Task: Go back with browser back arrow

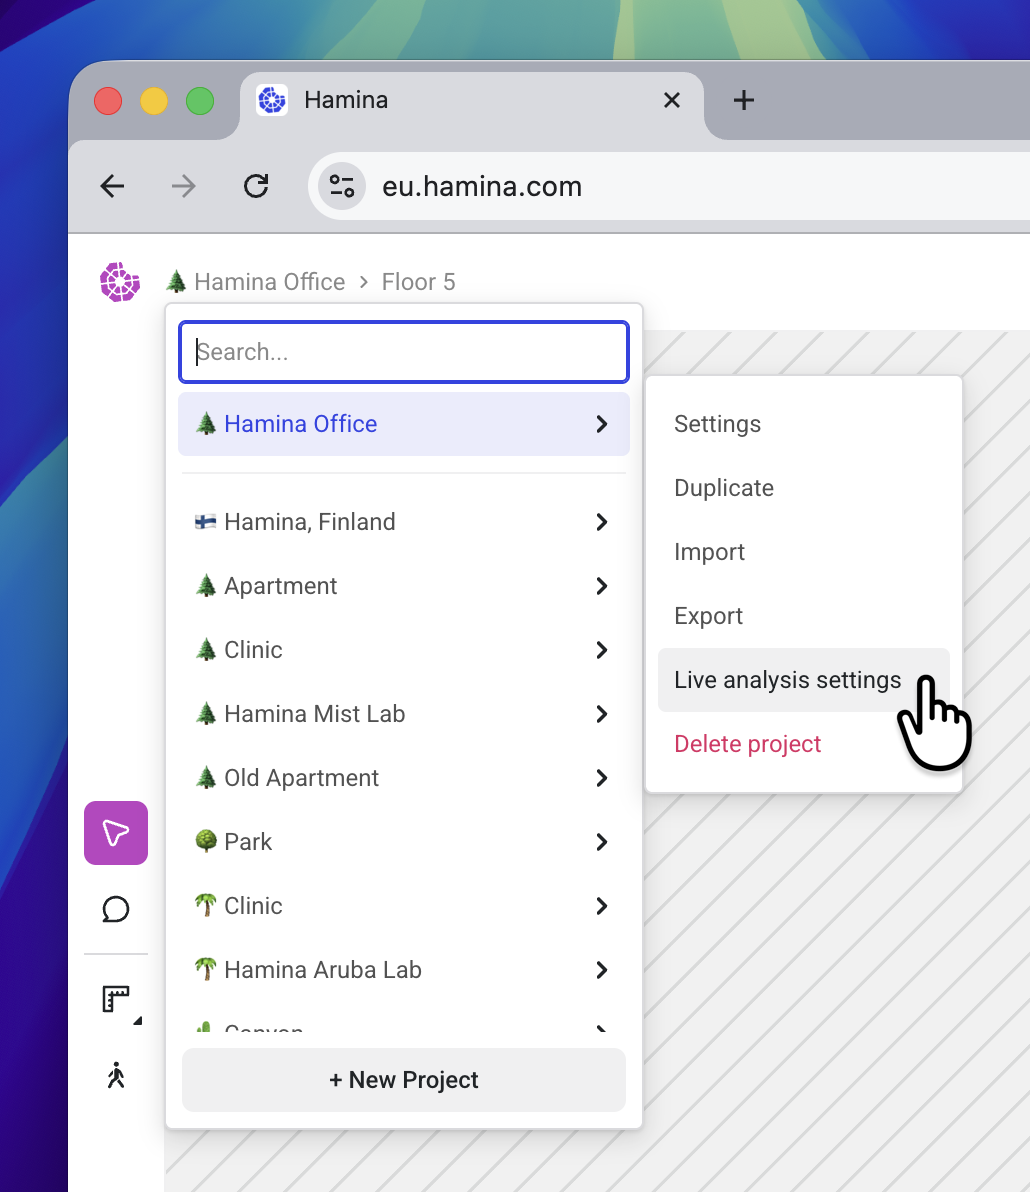Action: point(113,186)
